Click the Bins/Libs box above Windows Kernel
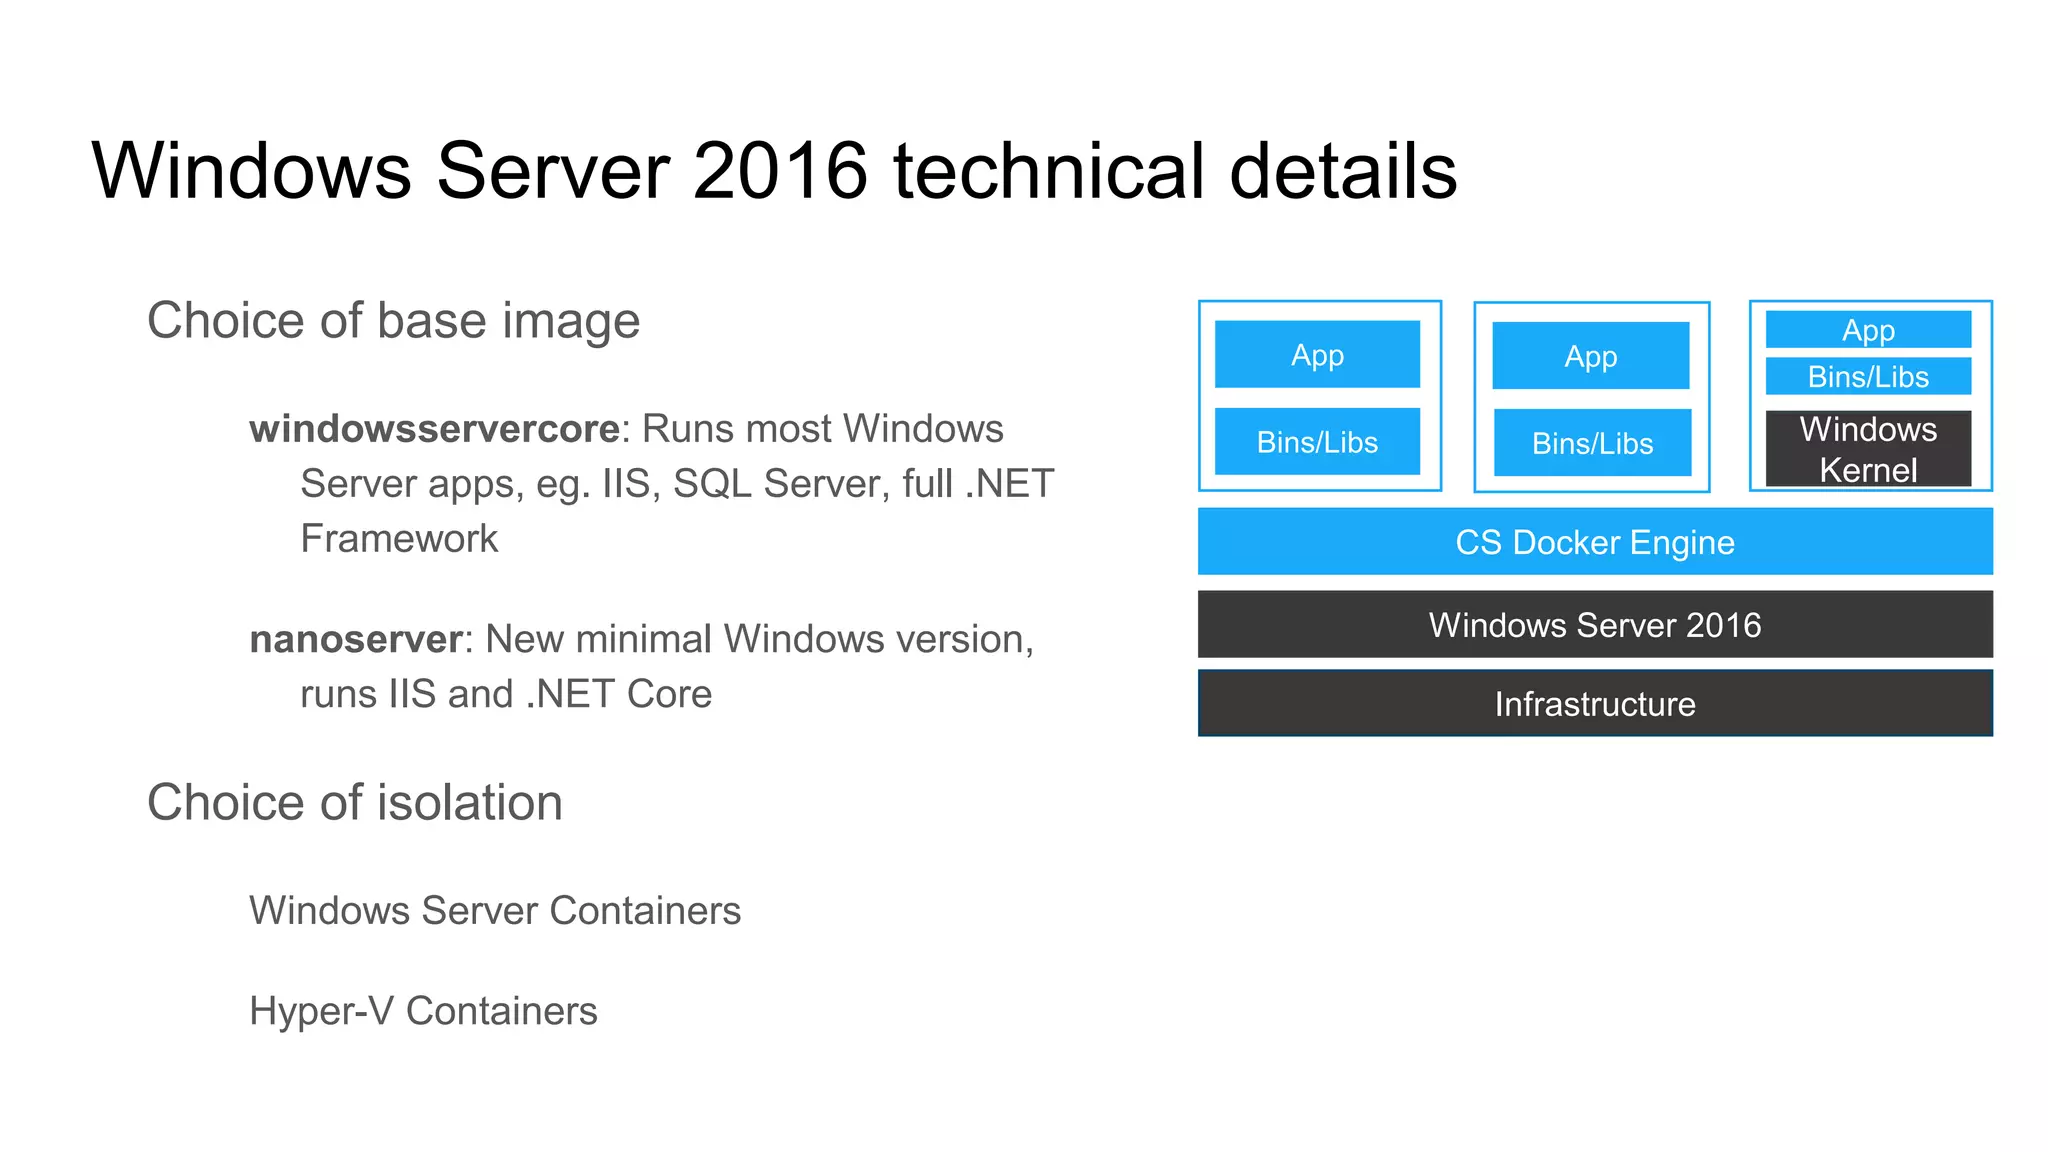Image resolution: width=2048 pixels, height=1152 pixels. coord(1868,376)
